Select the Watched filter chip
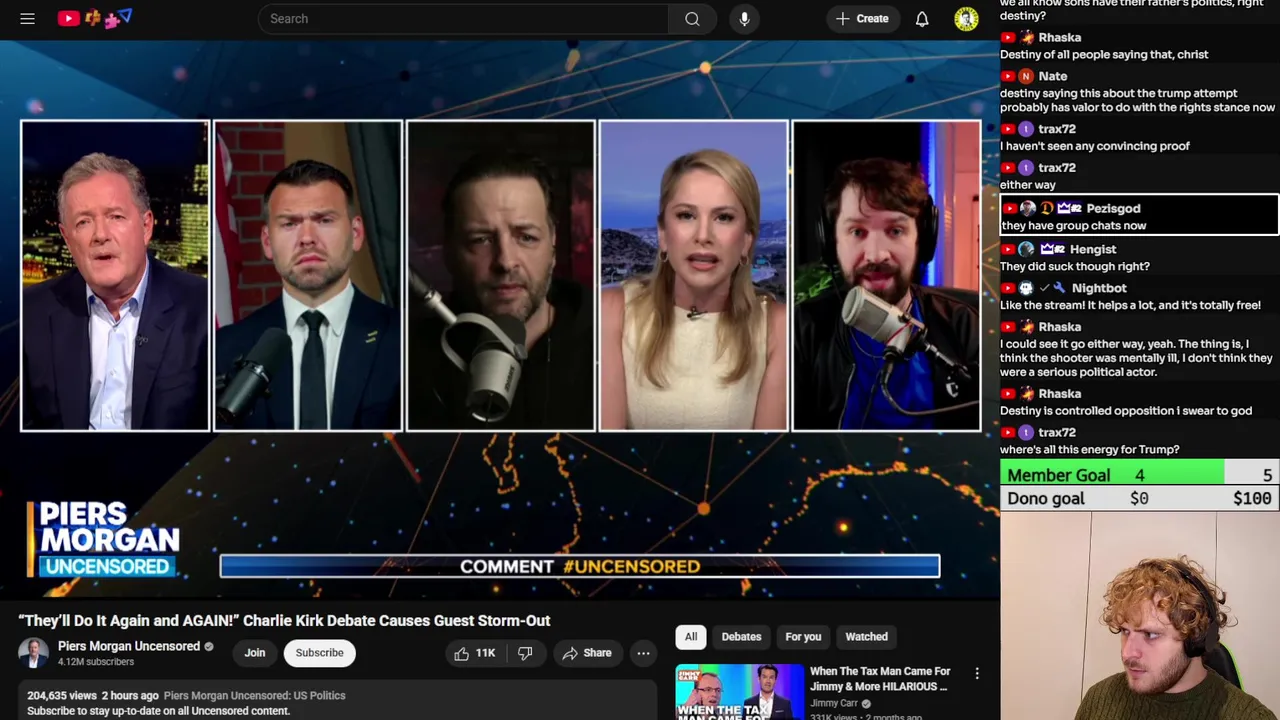 point(866,636)
